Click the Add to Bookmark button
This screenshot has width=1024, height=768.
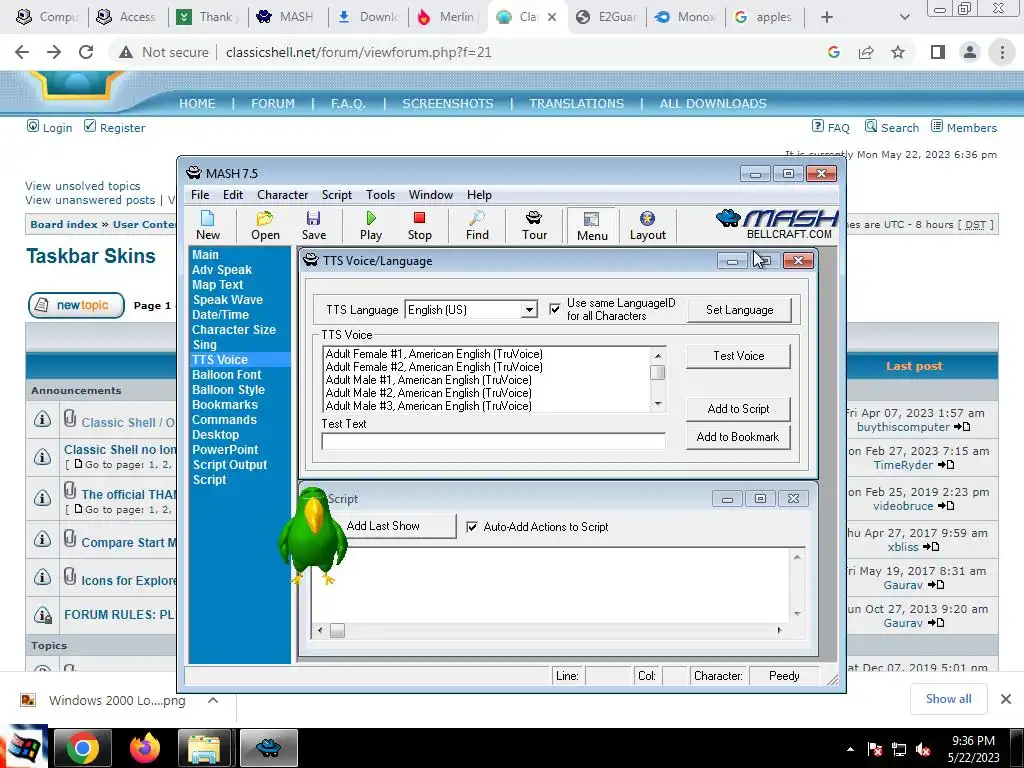point(738,437)
